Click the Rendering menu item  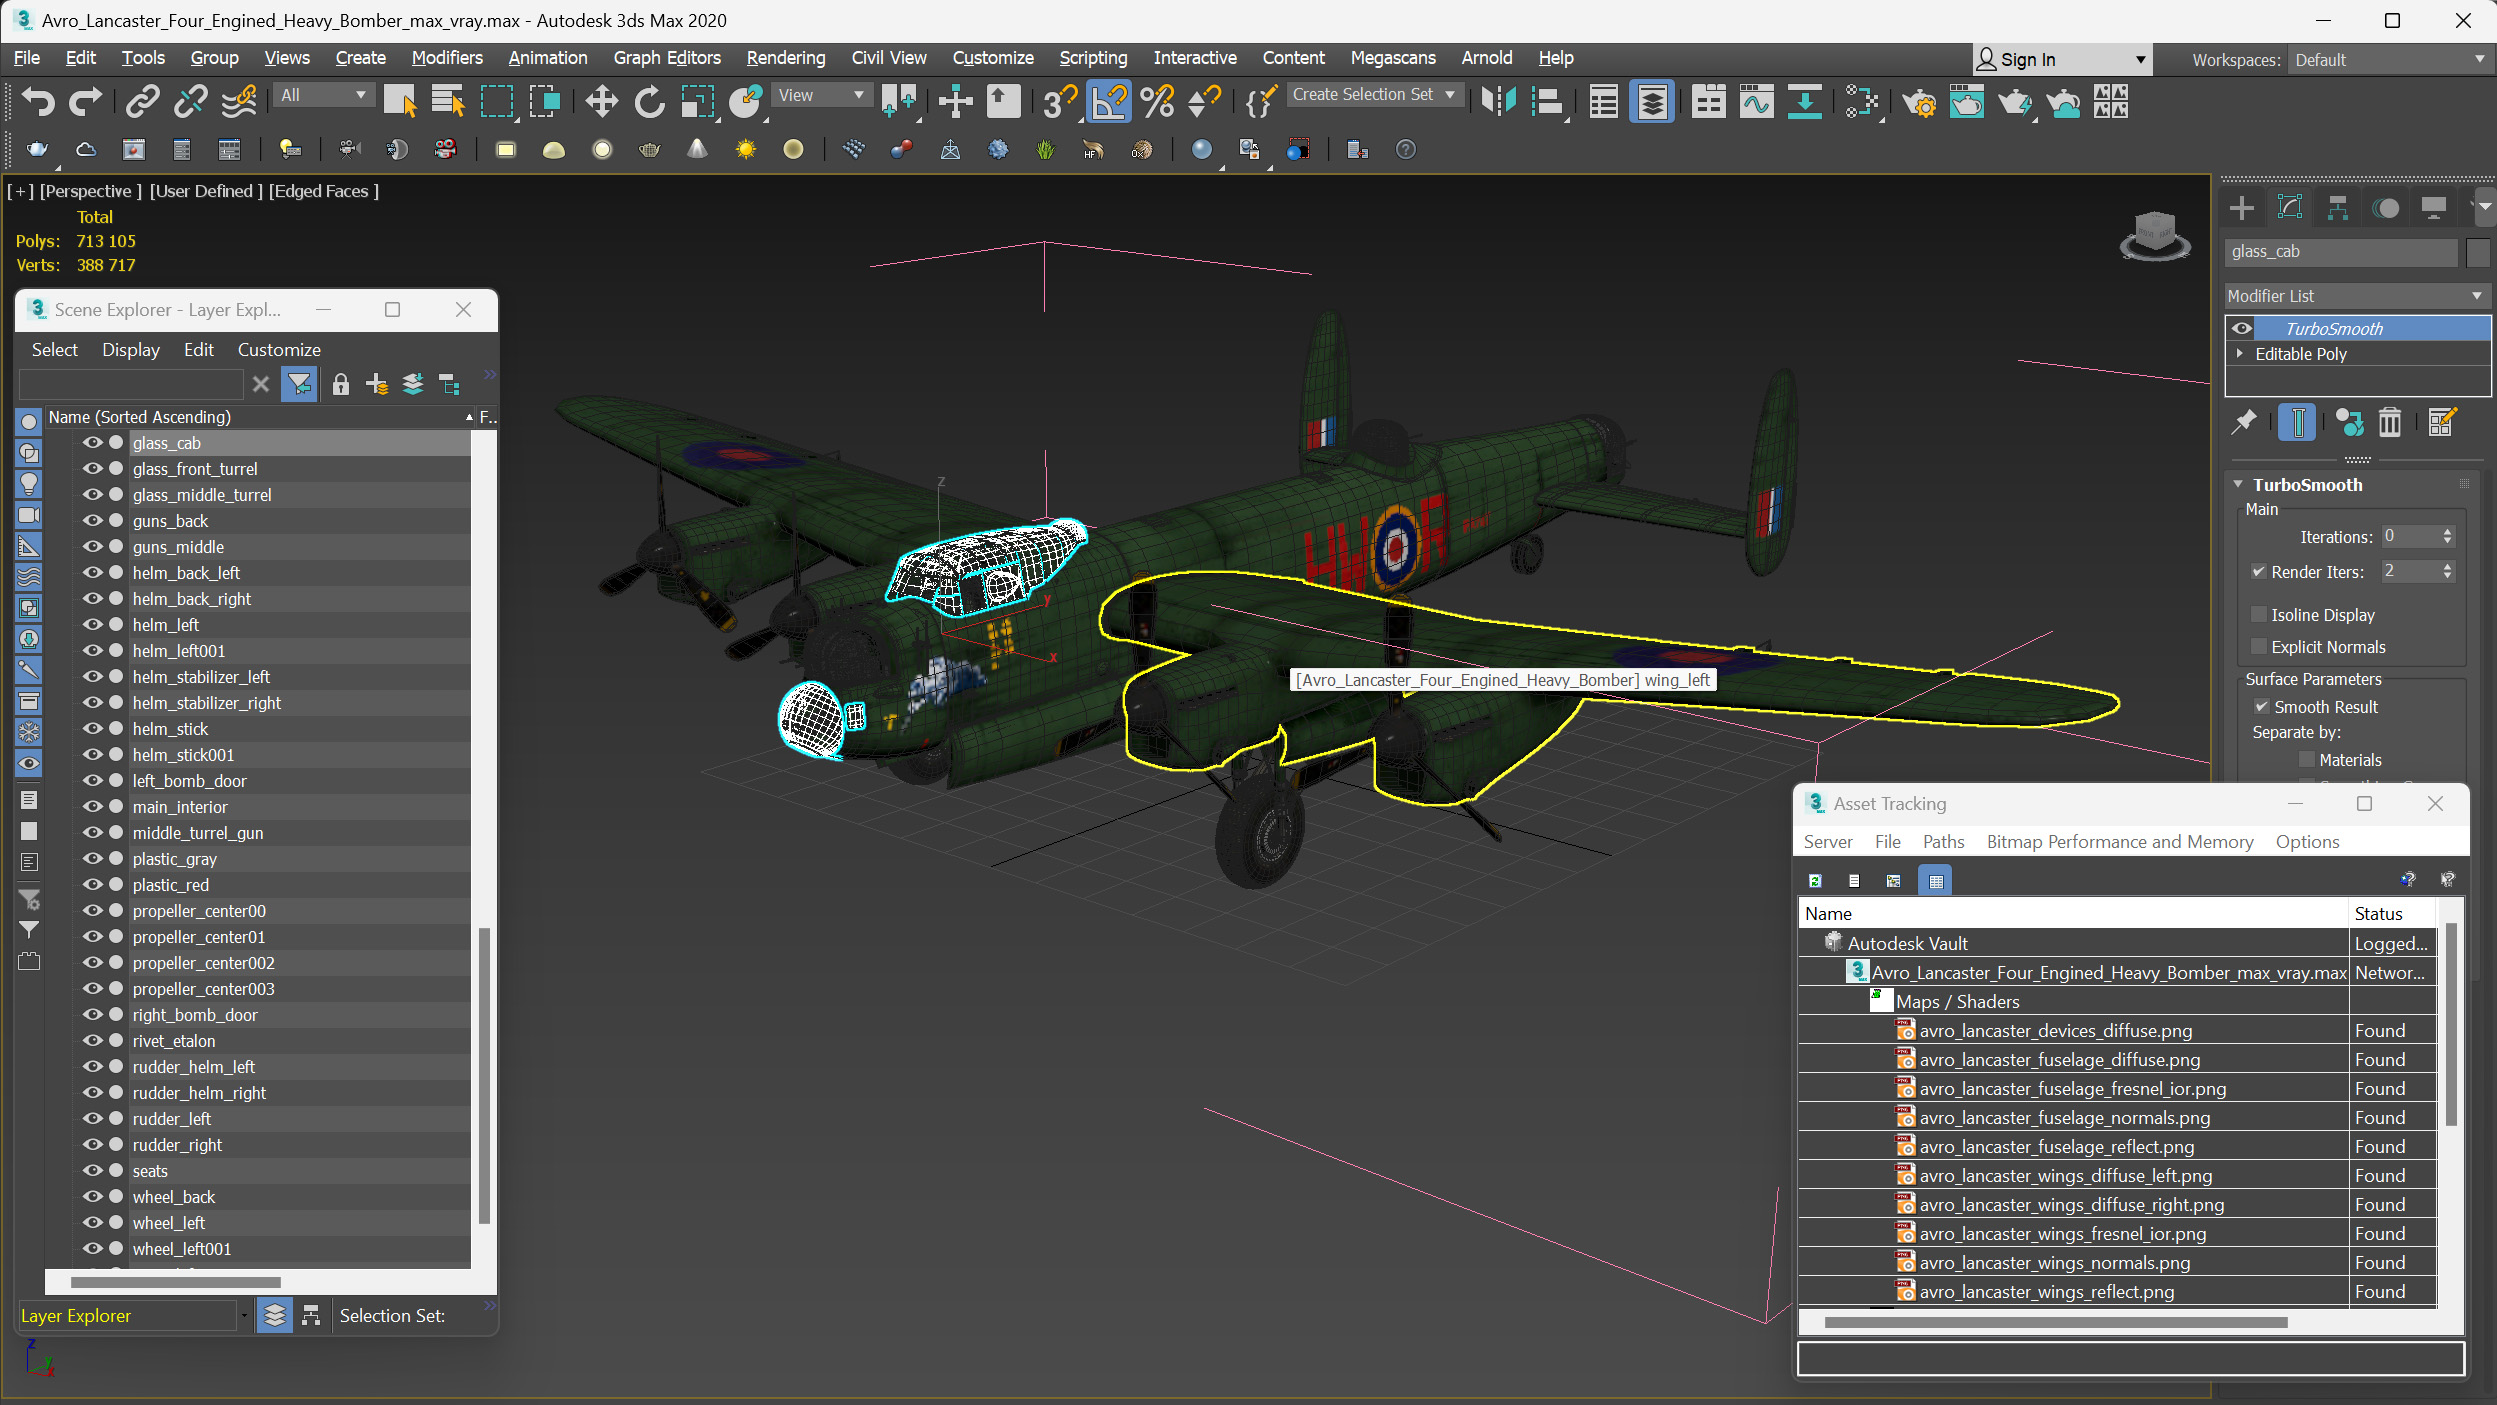point(785,57)
